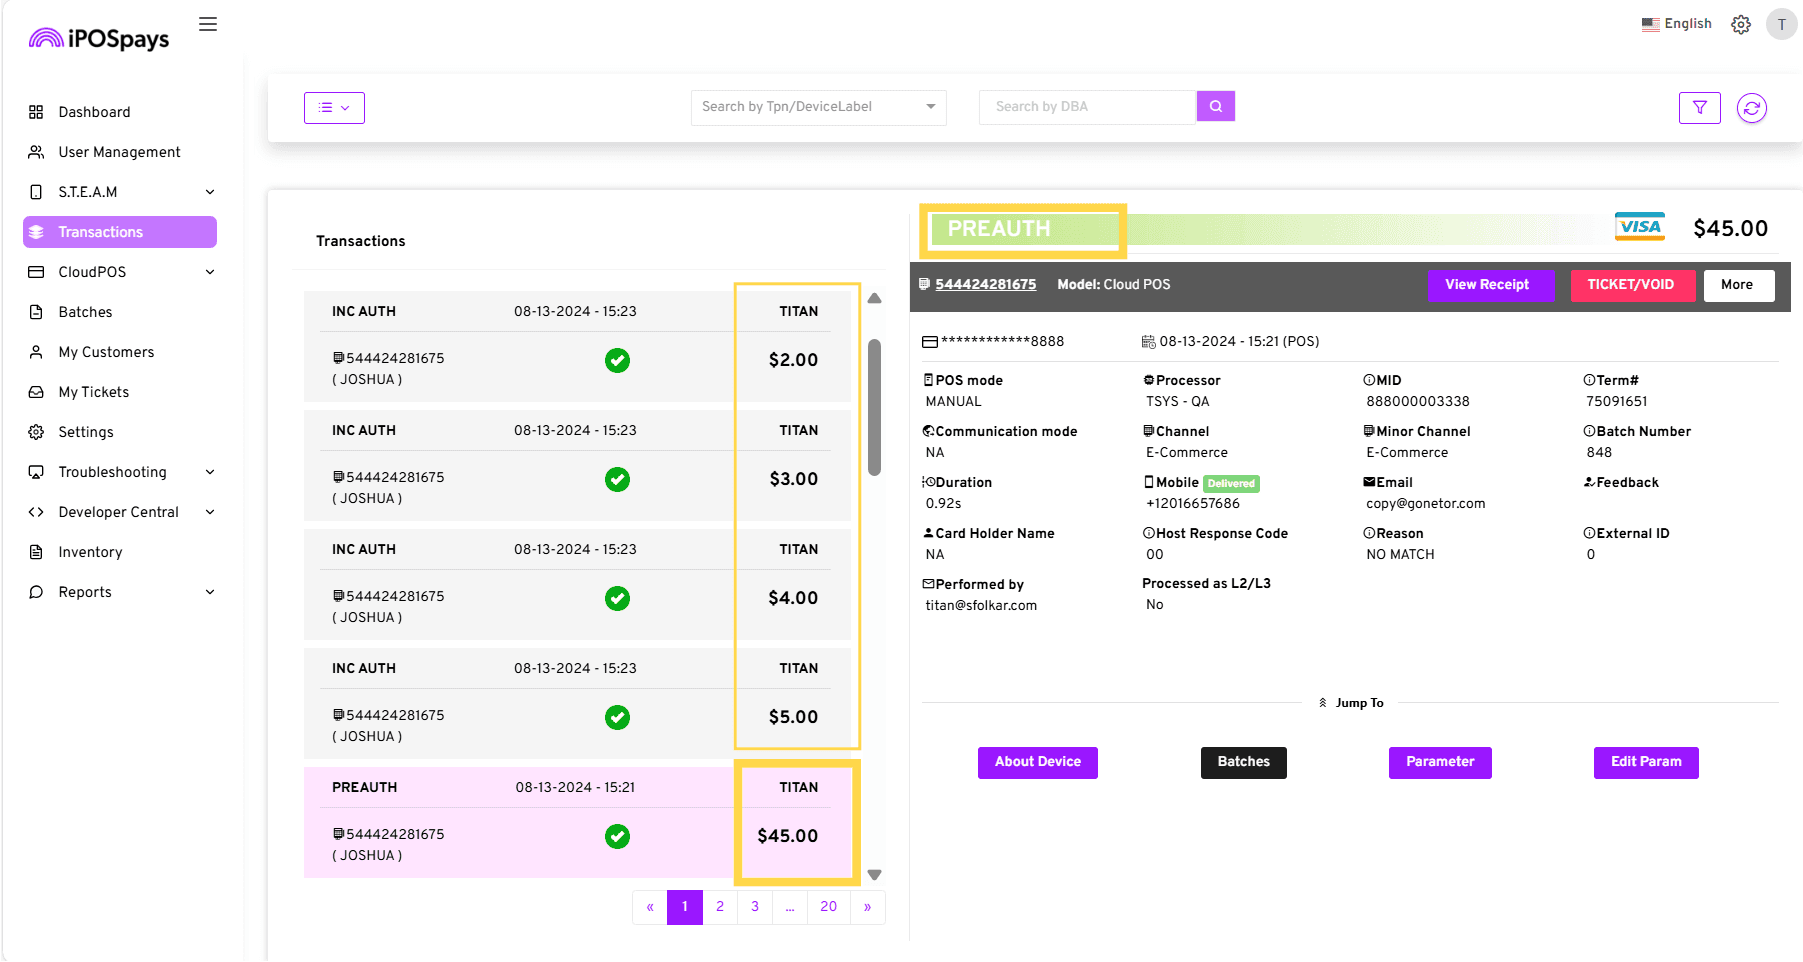Click the green checkmark on the $3.00 transaction
This screenshot has height=962, width=1803.
(x=618, y=479)
